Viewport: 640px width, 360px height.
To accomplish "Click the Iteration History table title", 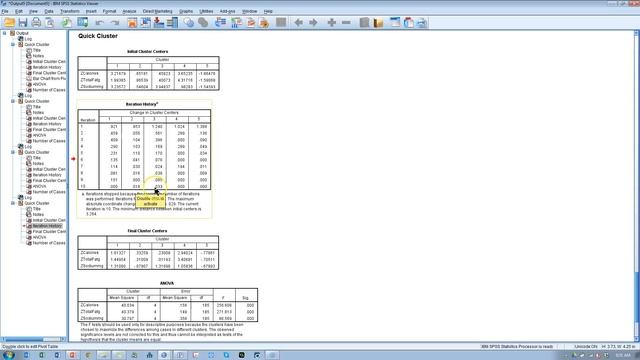I will pyautogui.click(x=142, y=104).
